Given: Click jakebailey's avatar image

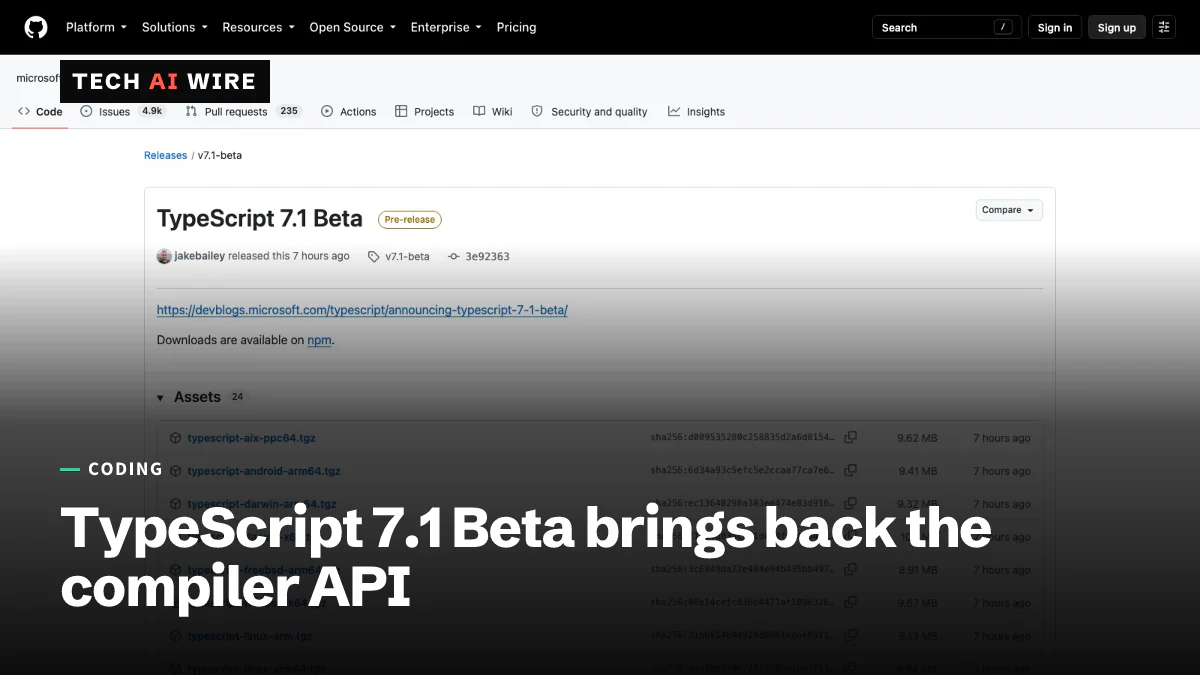Looking at the screenshot, I should [x=164, y=256].
